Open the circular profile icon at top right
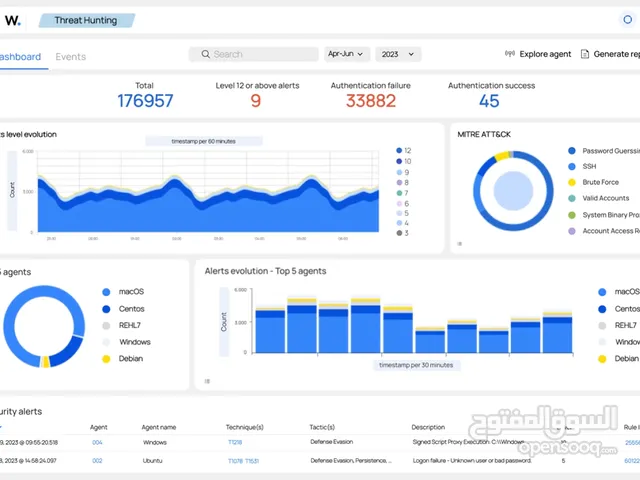The image size is (640, 480). [627, 20]
